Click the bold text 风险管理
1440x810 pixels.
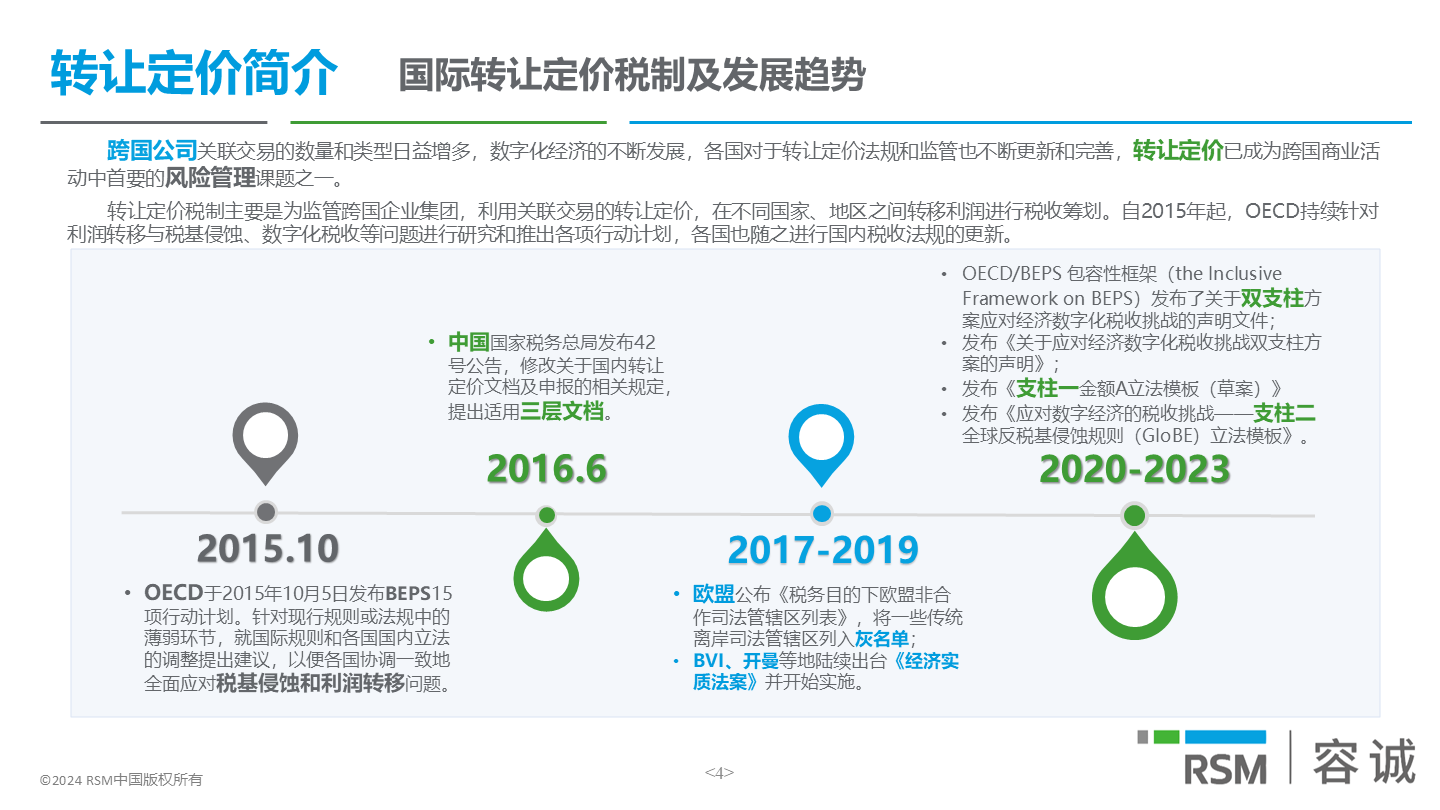tap(209, 180)
